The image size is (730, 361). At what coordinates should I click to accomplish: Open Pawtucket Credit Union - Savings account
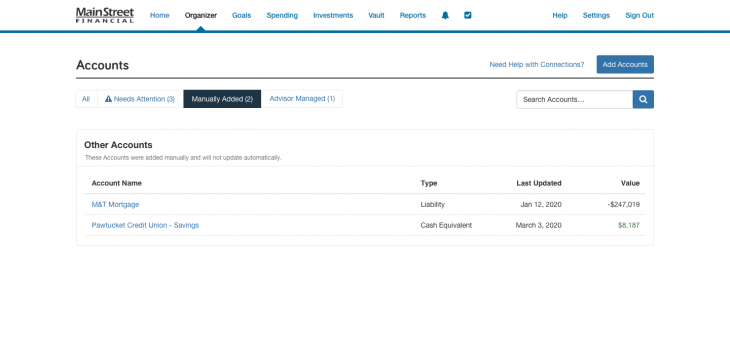145,225
